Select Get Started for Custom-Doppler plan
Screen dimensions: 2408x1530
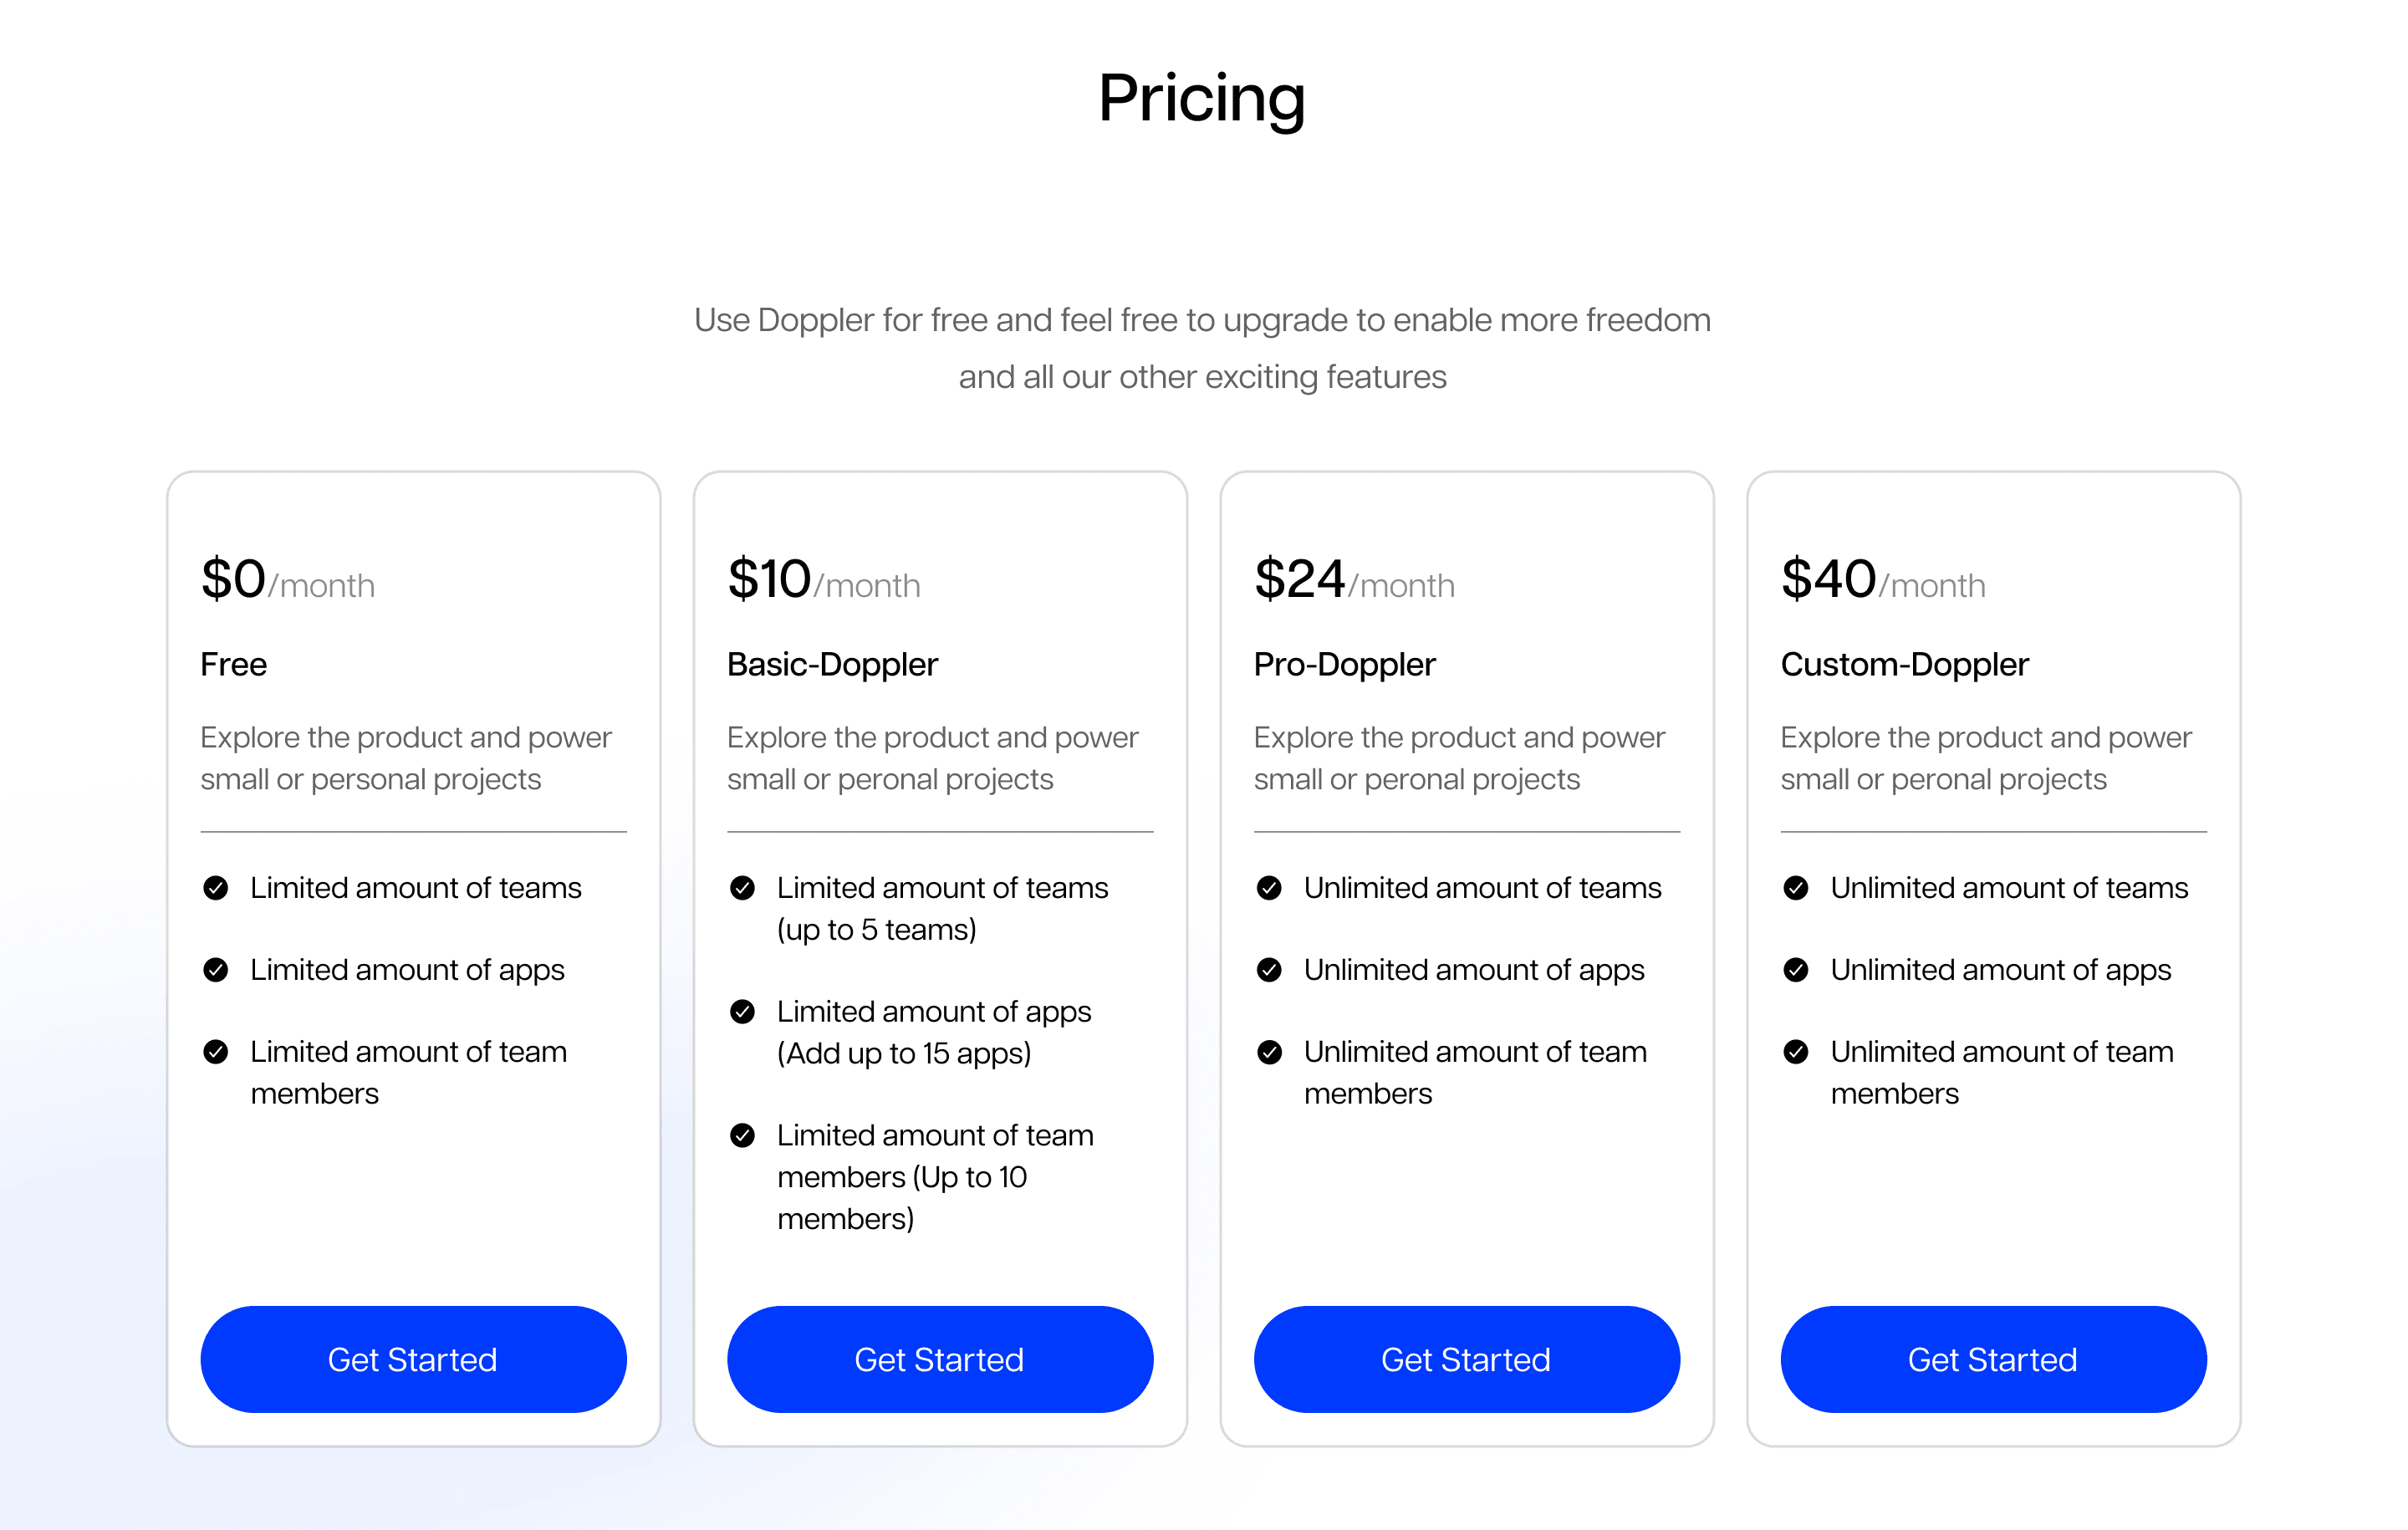click(x=1992, y=1359)
